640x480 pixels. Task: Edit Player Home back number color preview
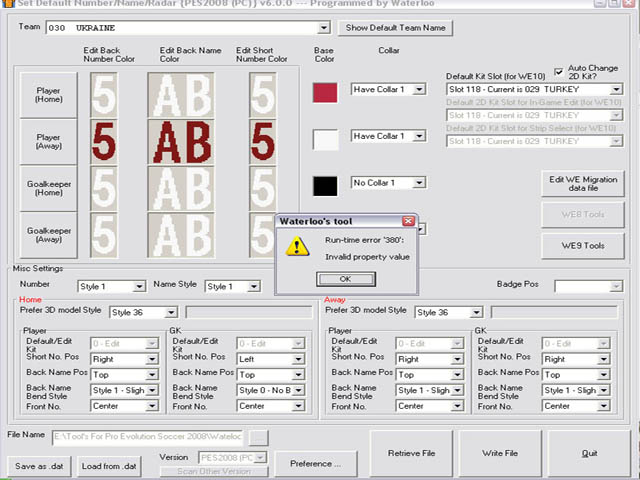click(x=104, y=95)
